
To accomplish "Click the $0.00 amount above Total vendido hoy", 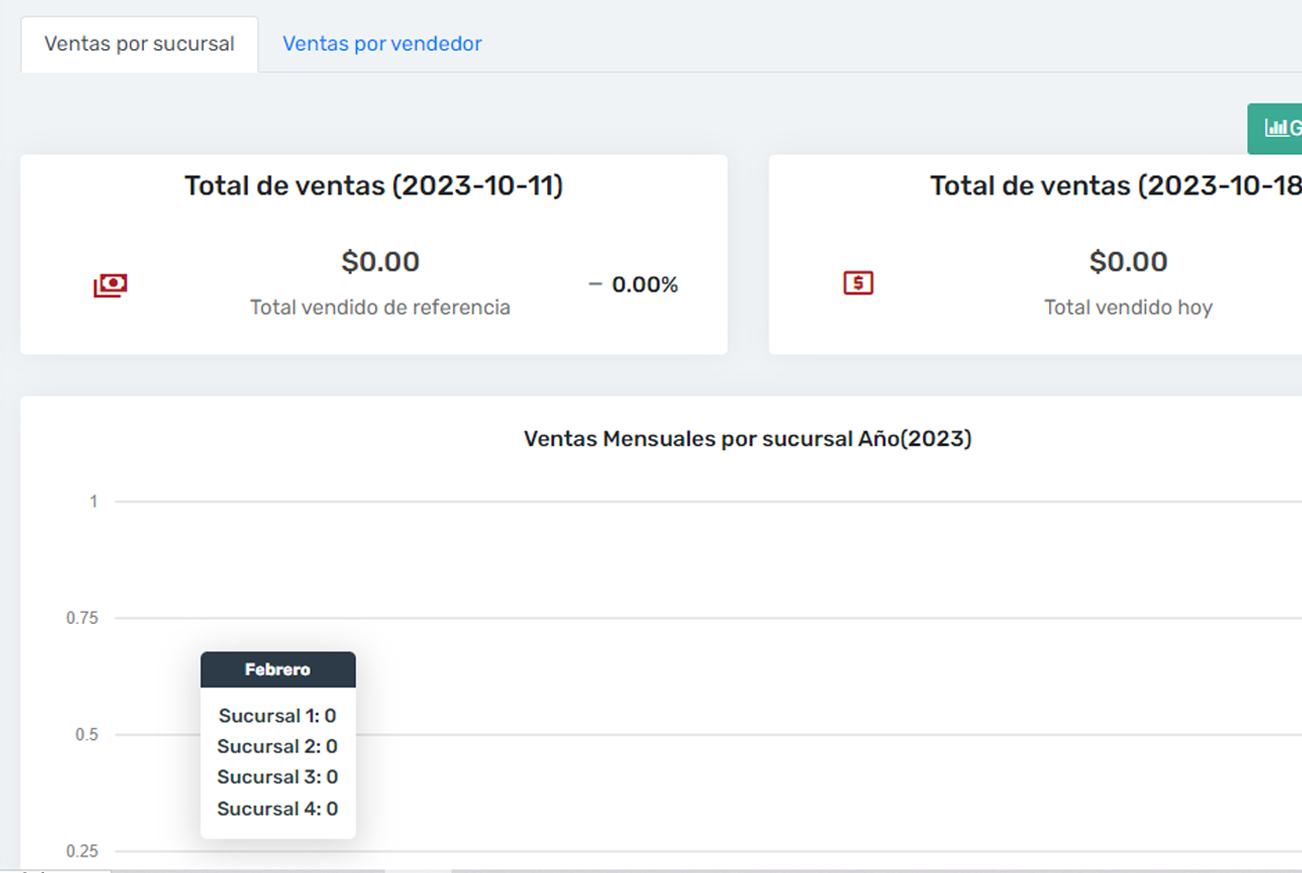I will tap(1128, 262).
